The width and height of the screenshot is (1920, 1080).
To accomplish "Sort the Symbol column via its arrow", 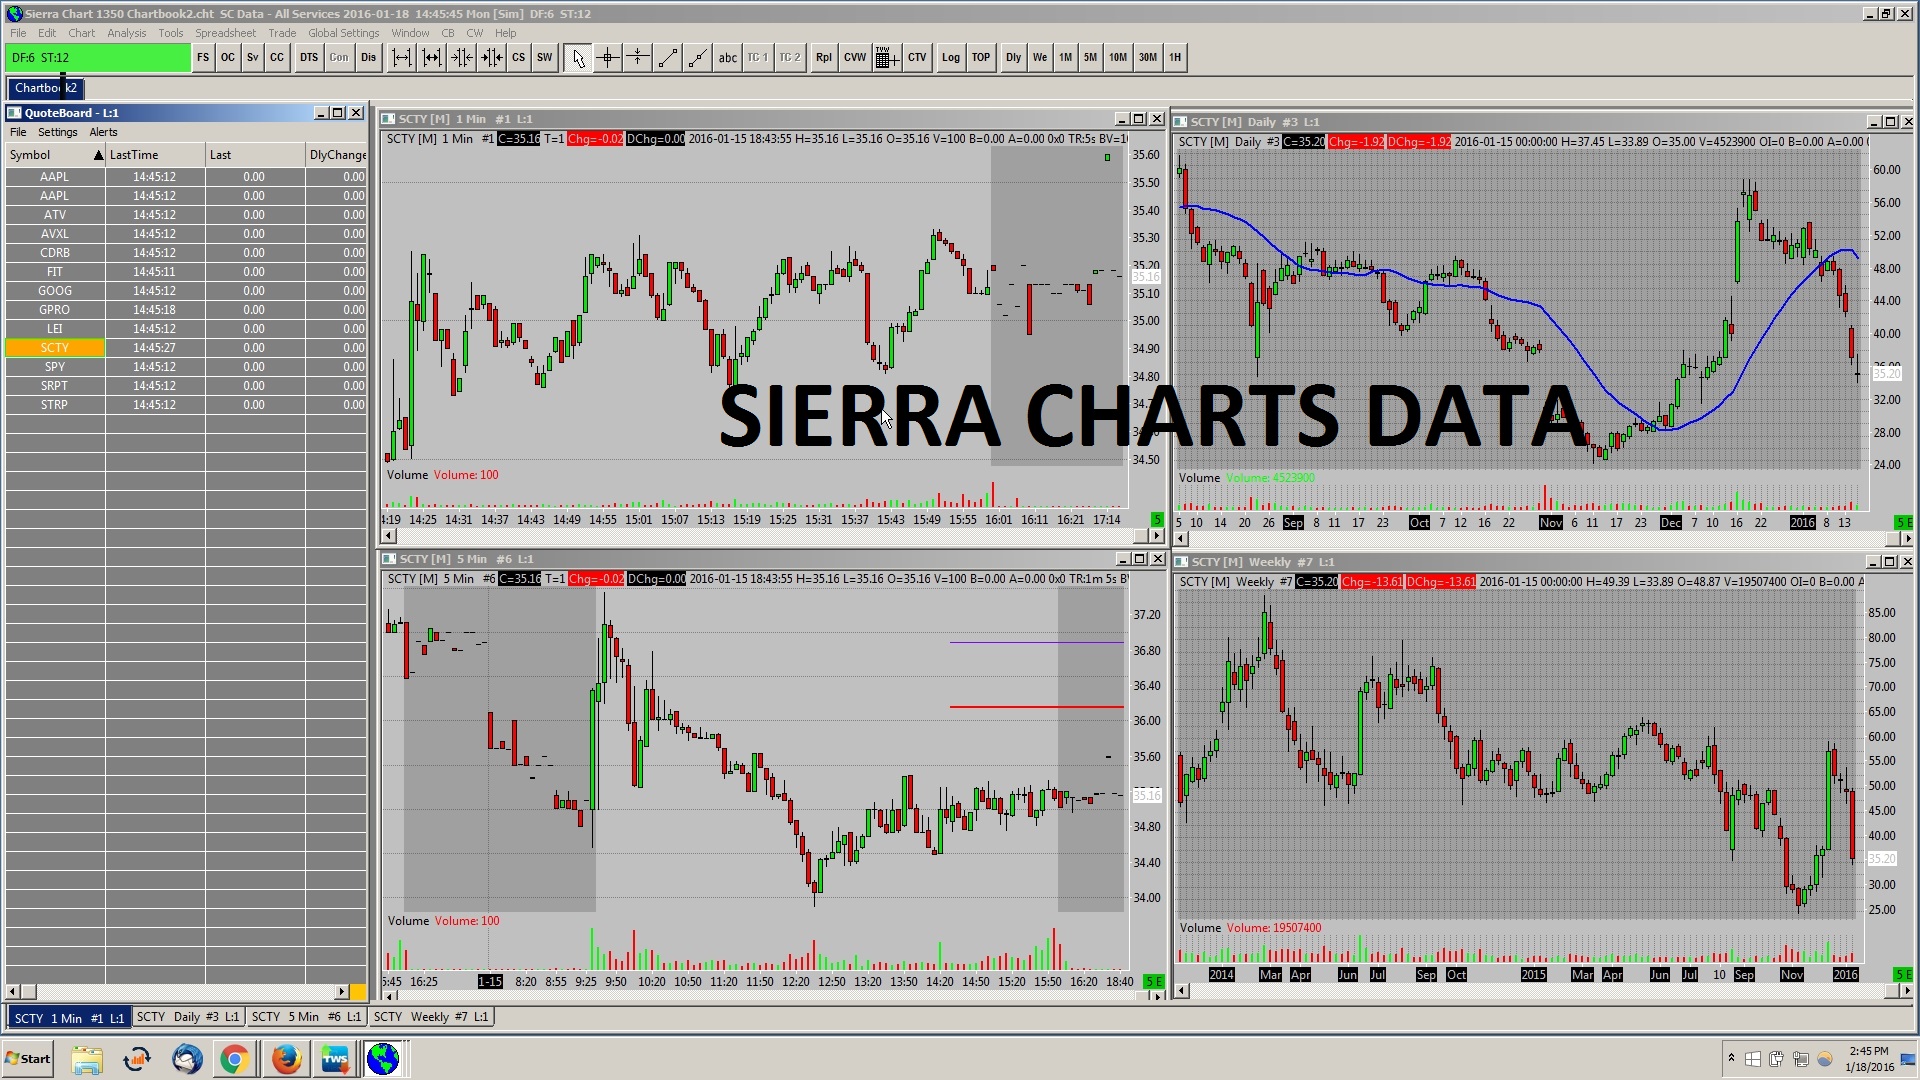I will tap(98, 155).
